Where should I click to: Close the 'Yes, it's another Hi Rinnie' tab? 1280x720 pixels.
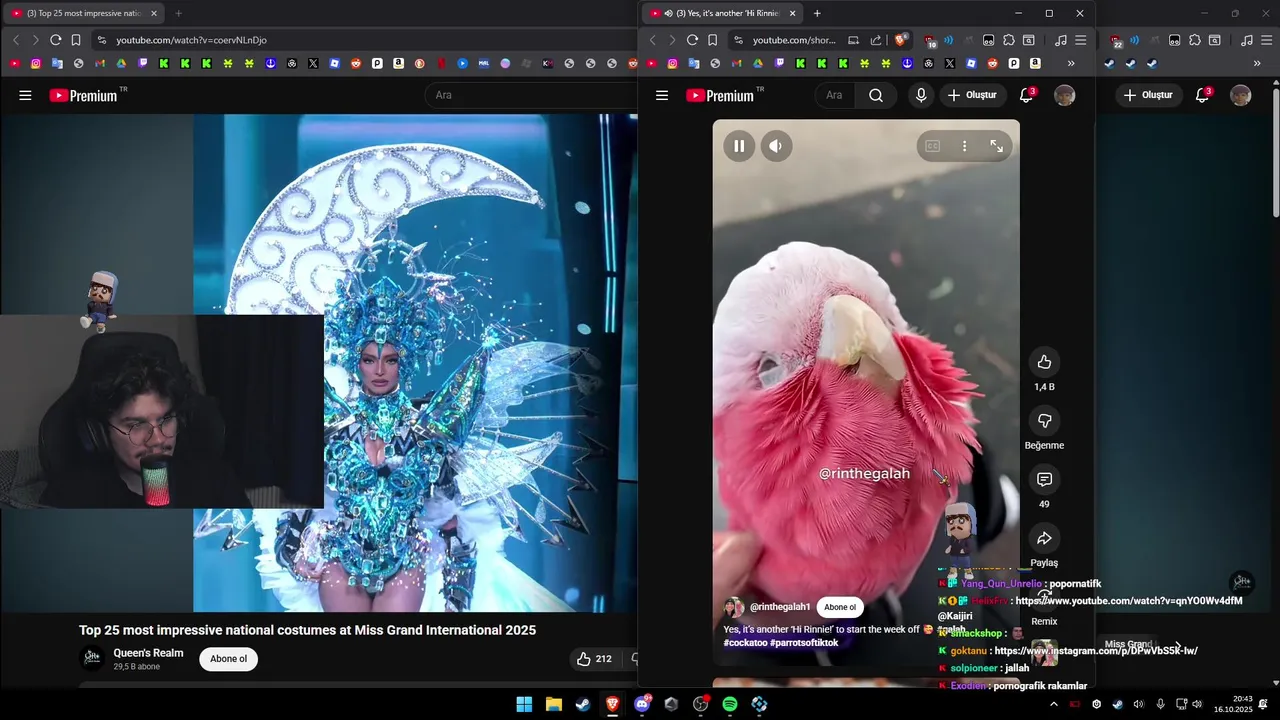792,13
